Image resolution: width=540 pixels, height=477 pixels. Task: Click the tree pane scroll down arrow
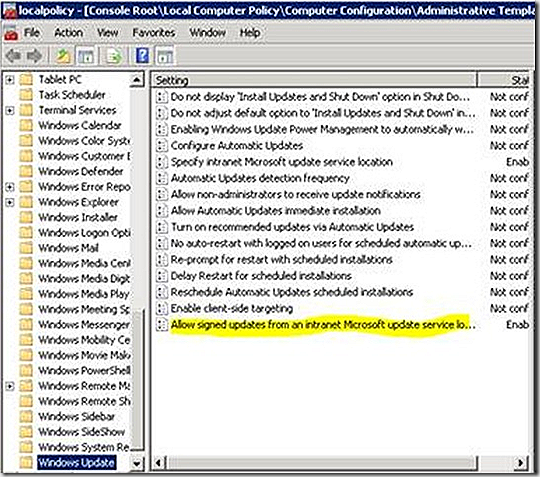[x=137, y=464]
